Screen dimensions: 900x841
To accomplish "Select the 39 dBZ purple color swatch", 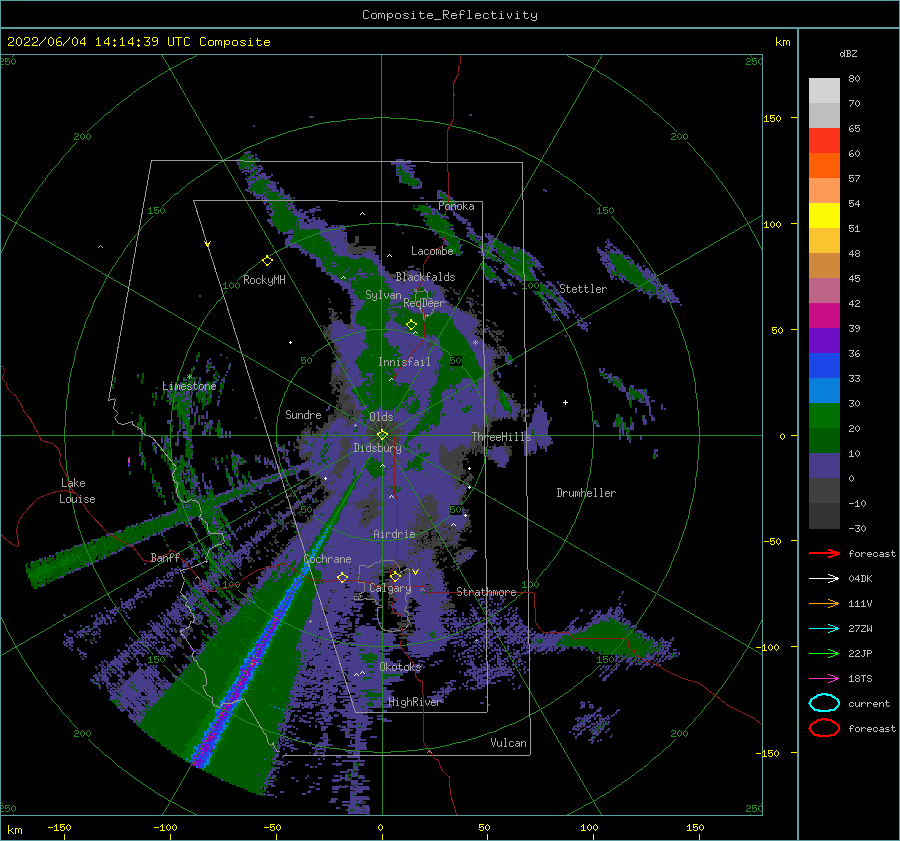I will (x=824, y=340).
